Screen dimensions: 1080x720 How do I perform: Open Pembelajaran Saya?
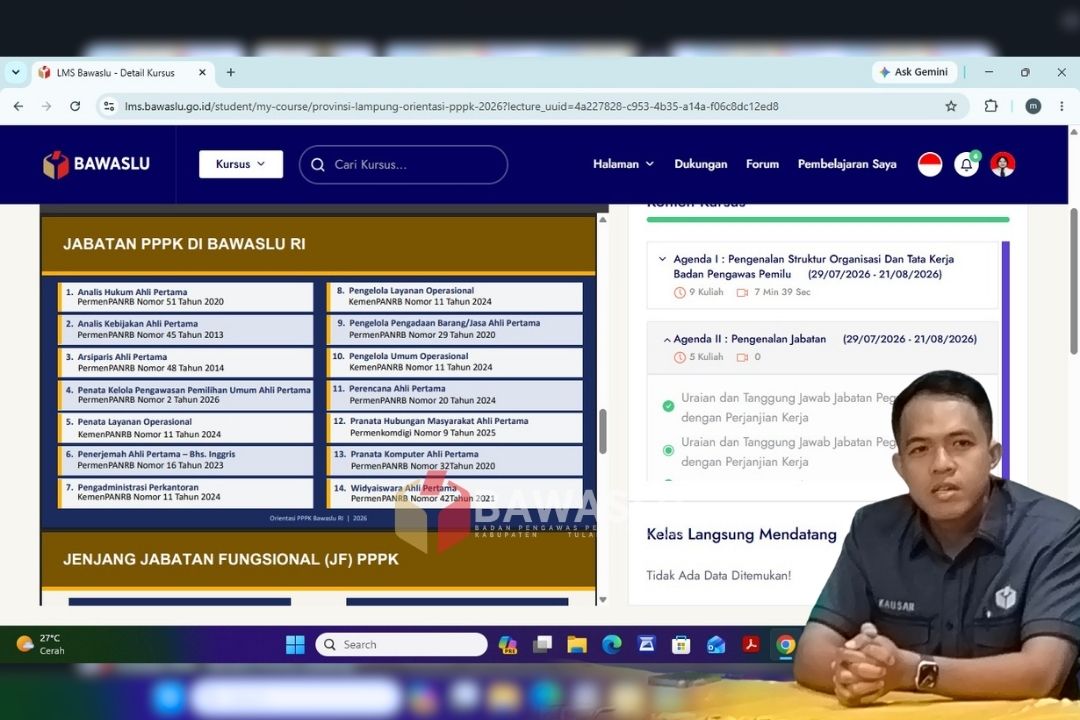coord(847,164)
